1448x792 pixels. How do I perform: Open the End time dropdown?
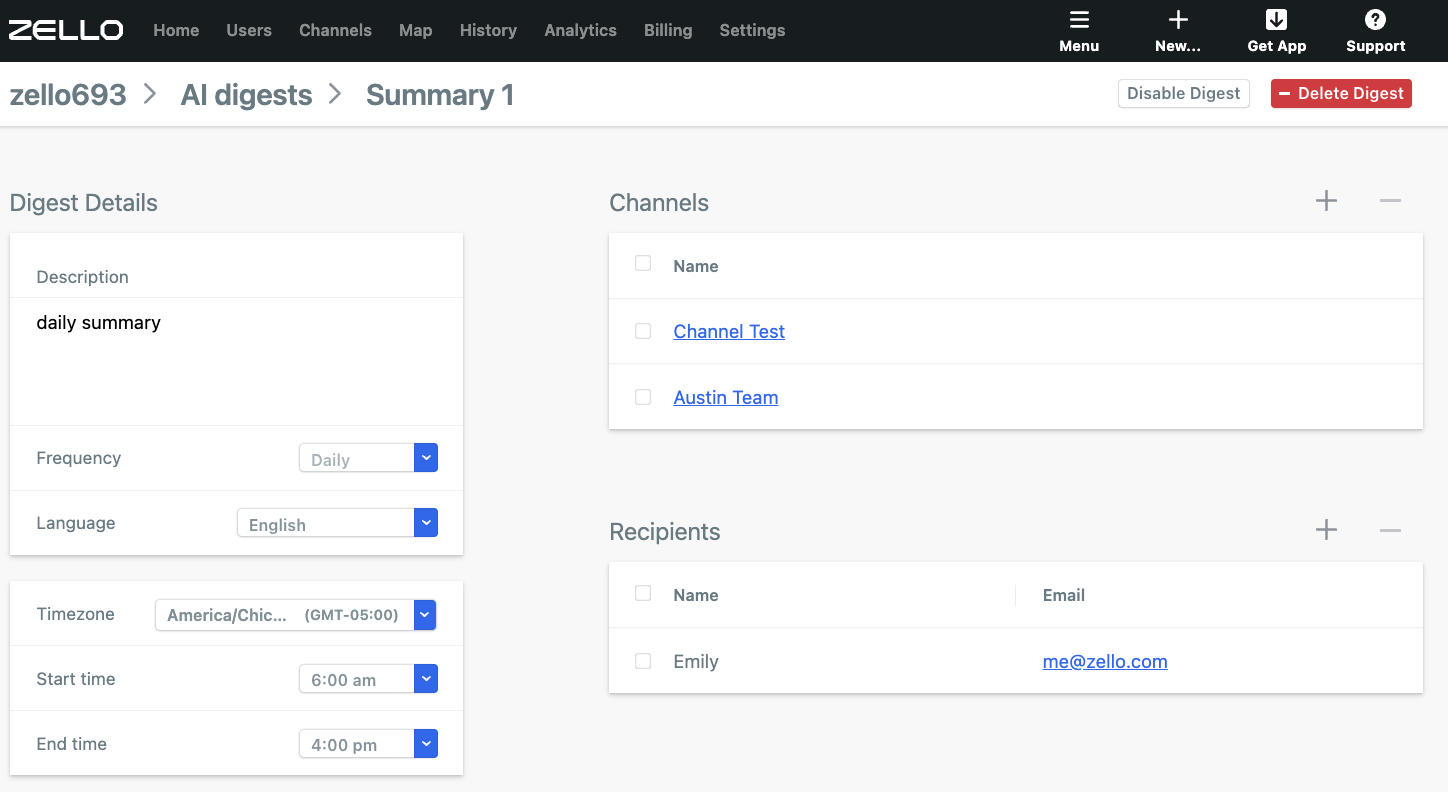368,744
